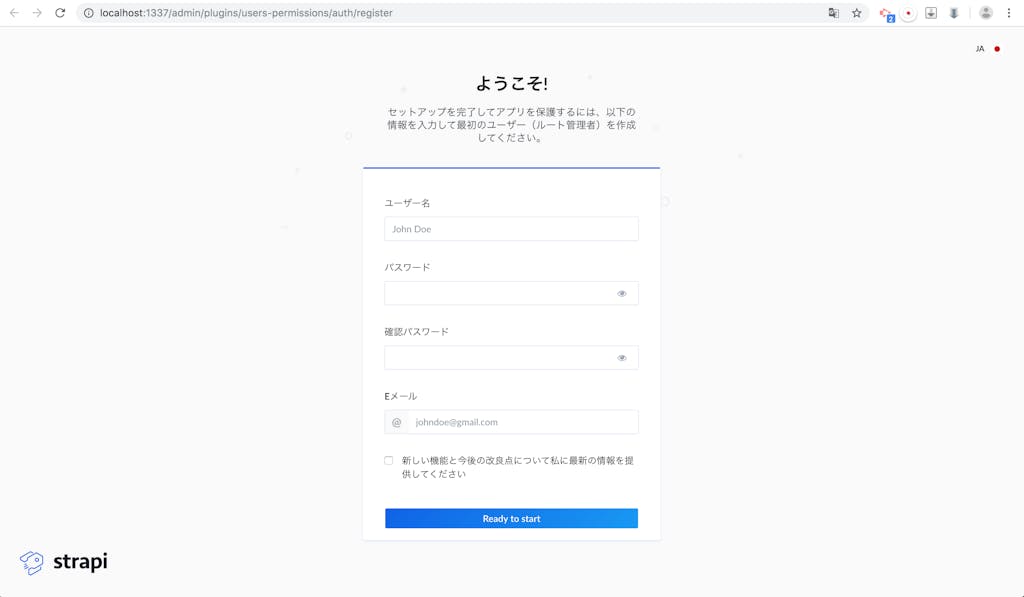Screen dimensions: 1024x597
Task: Focus the ユーザー名 input field
Action: pos(511,229)
